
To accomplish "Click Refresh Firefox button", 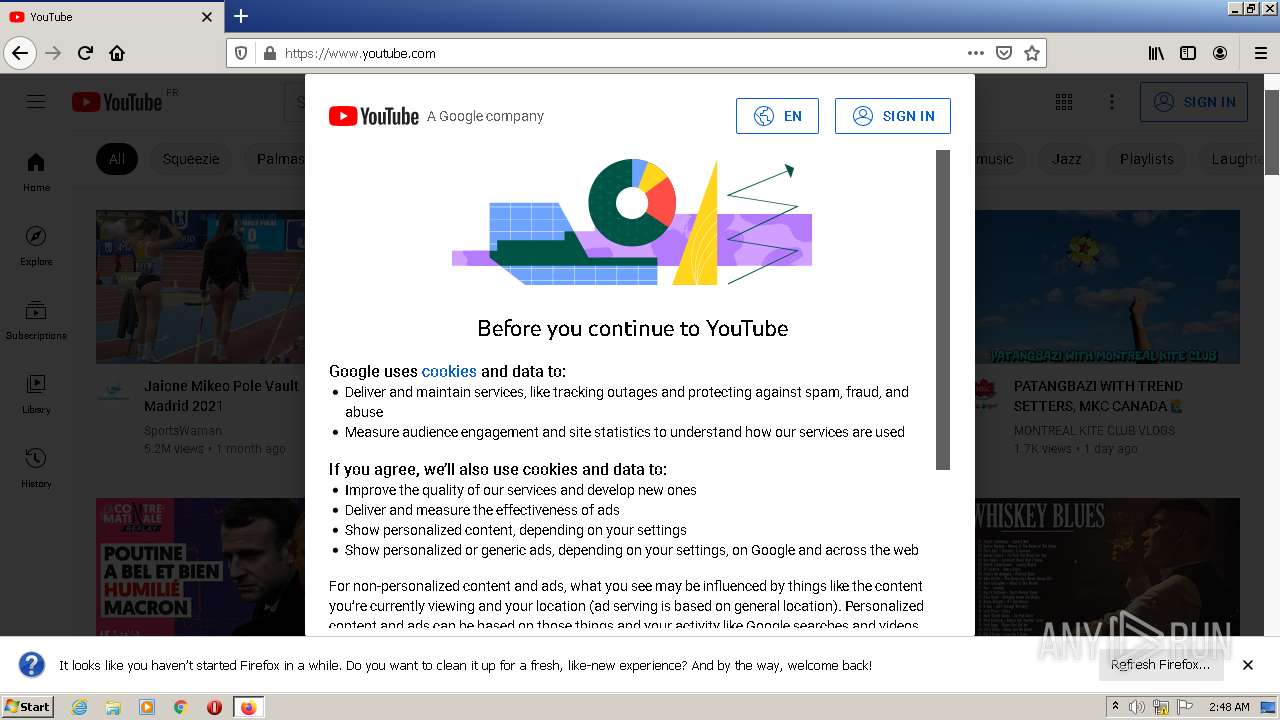I will 1160,665.
